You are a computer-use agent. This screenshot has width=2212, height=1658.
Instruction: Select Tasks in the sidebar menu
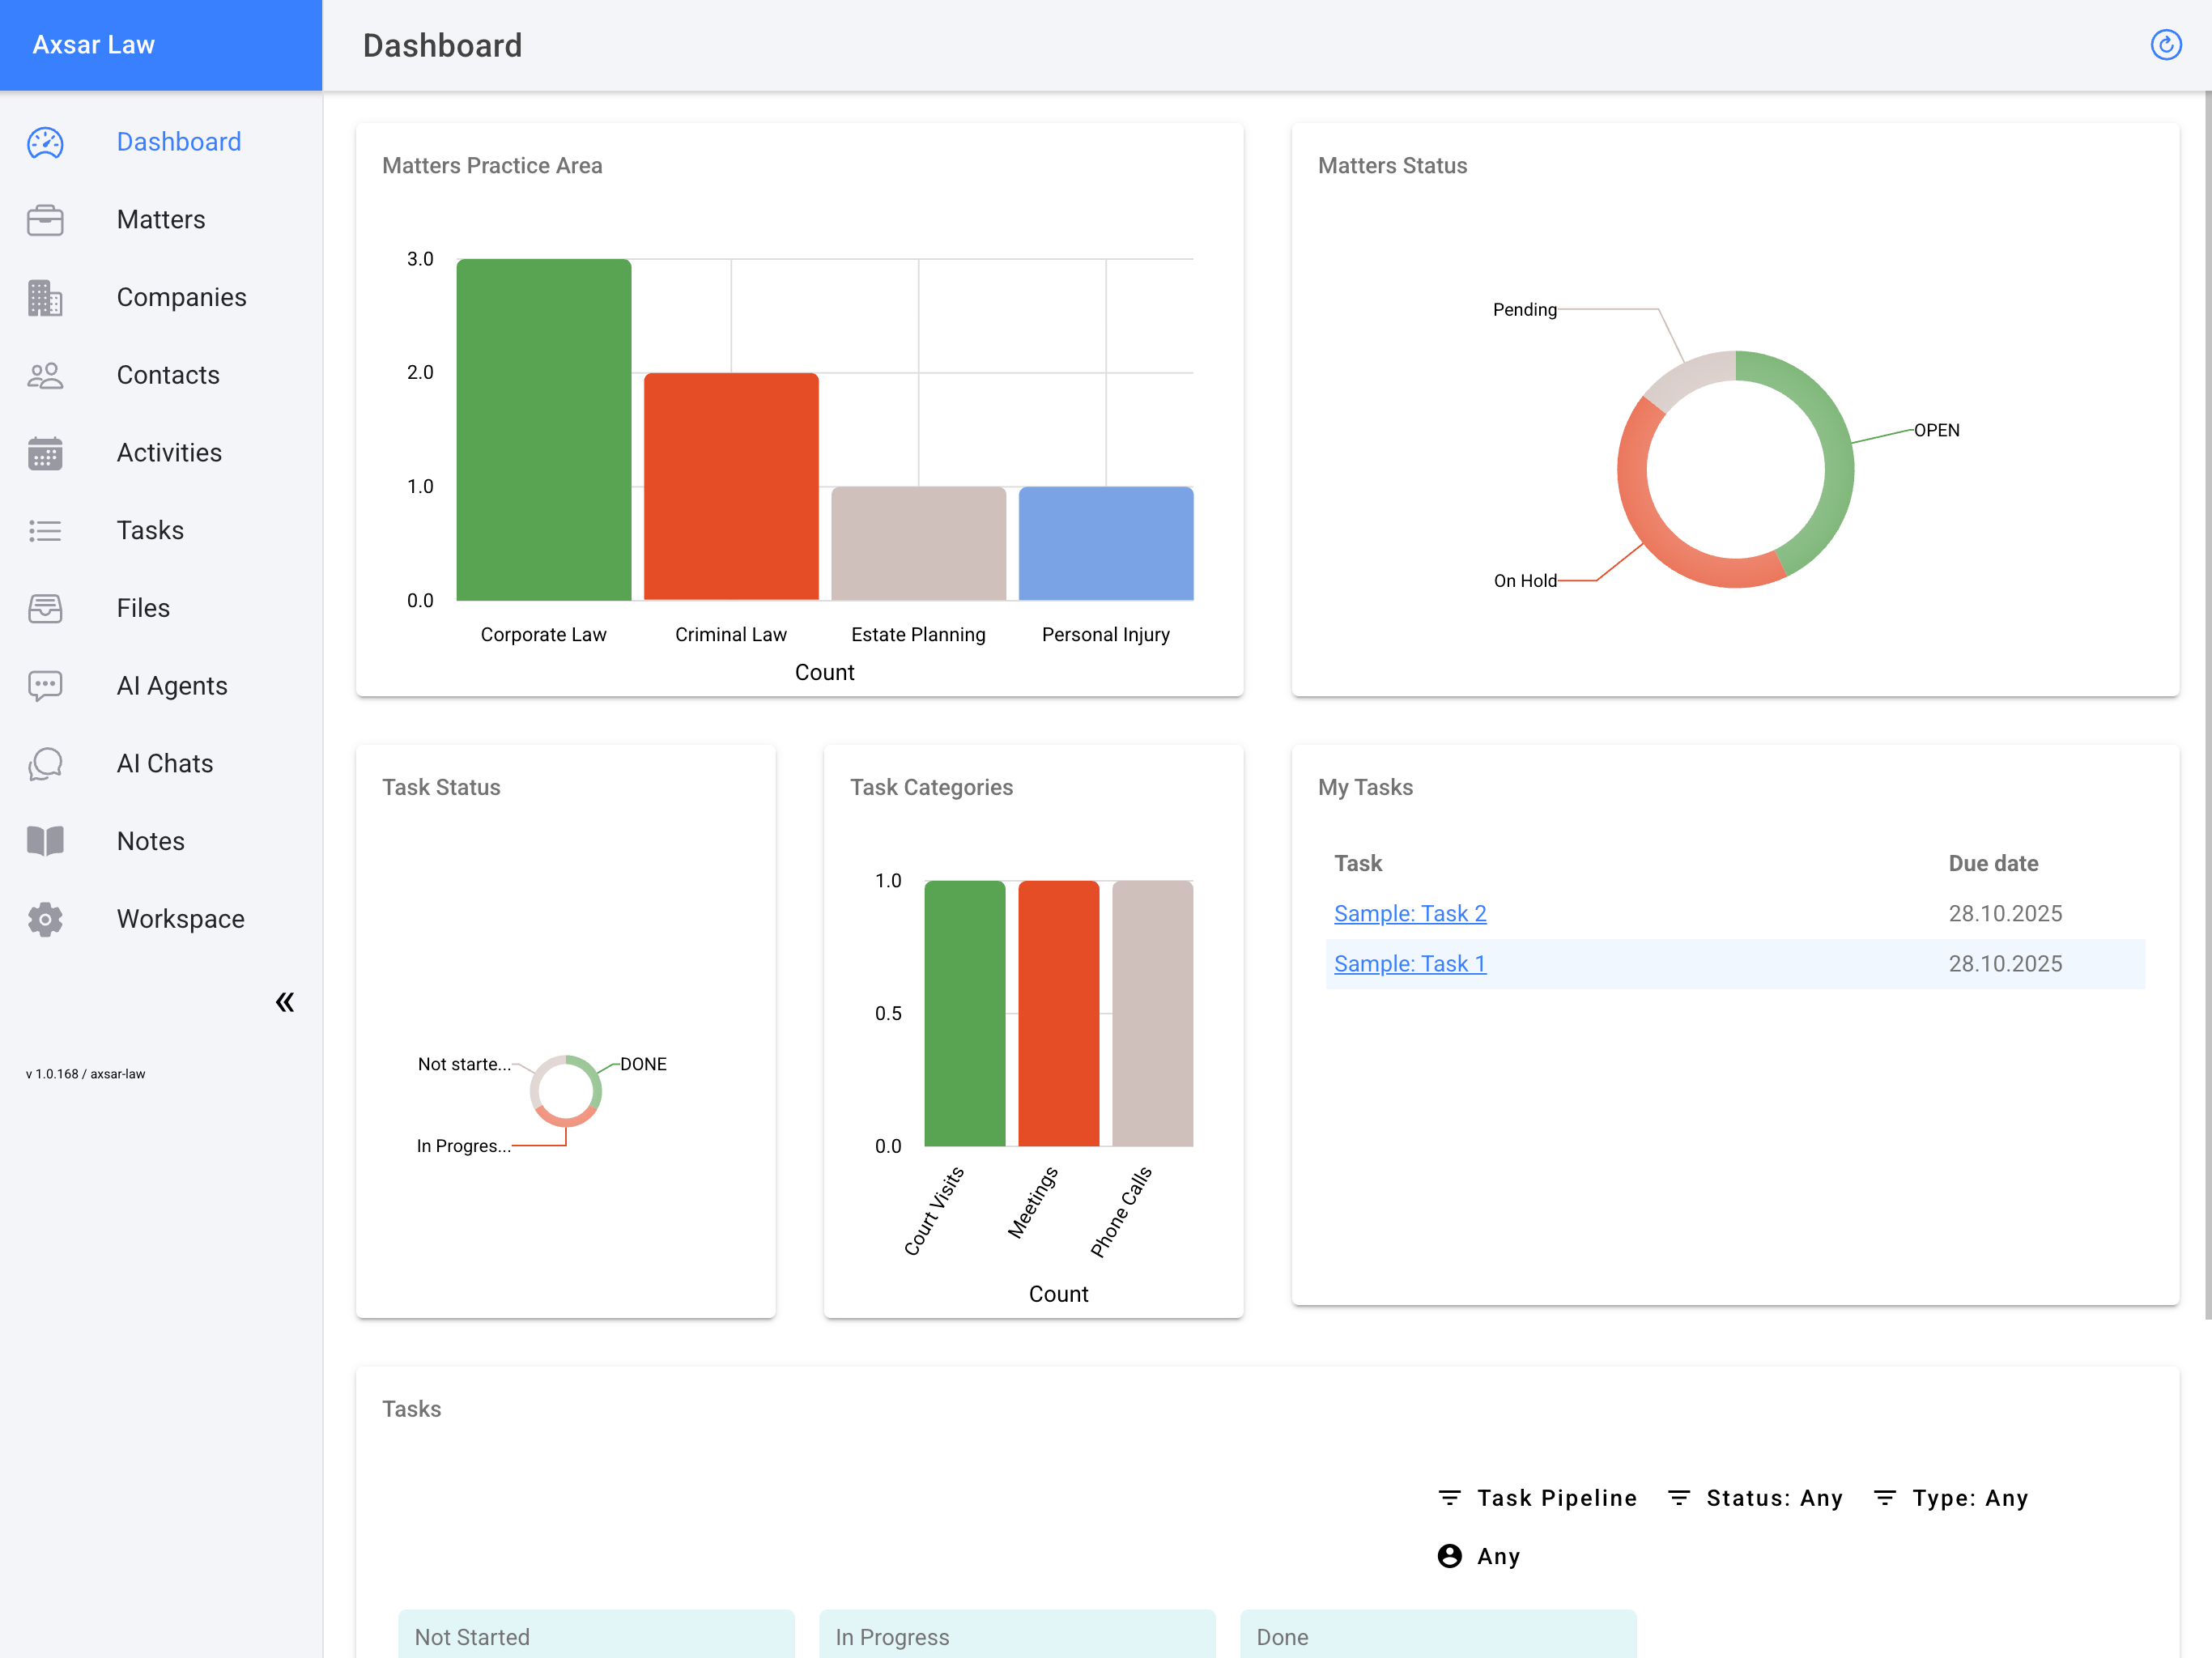click(150, 531)
